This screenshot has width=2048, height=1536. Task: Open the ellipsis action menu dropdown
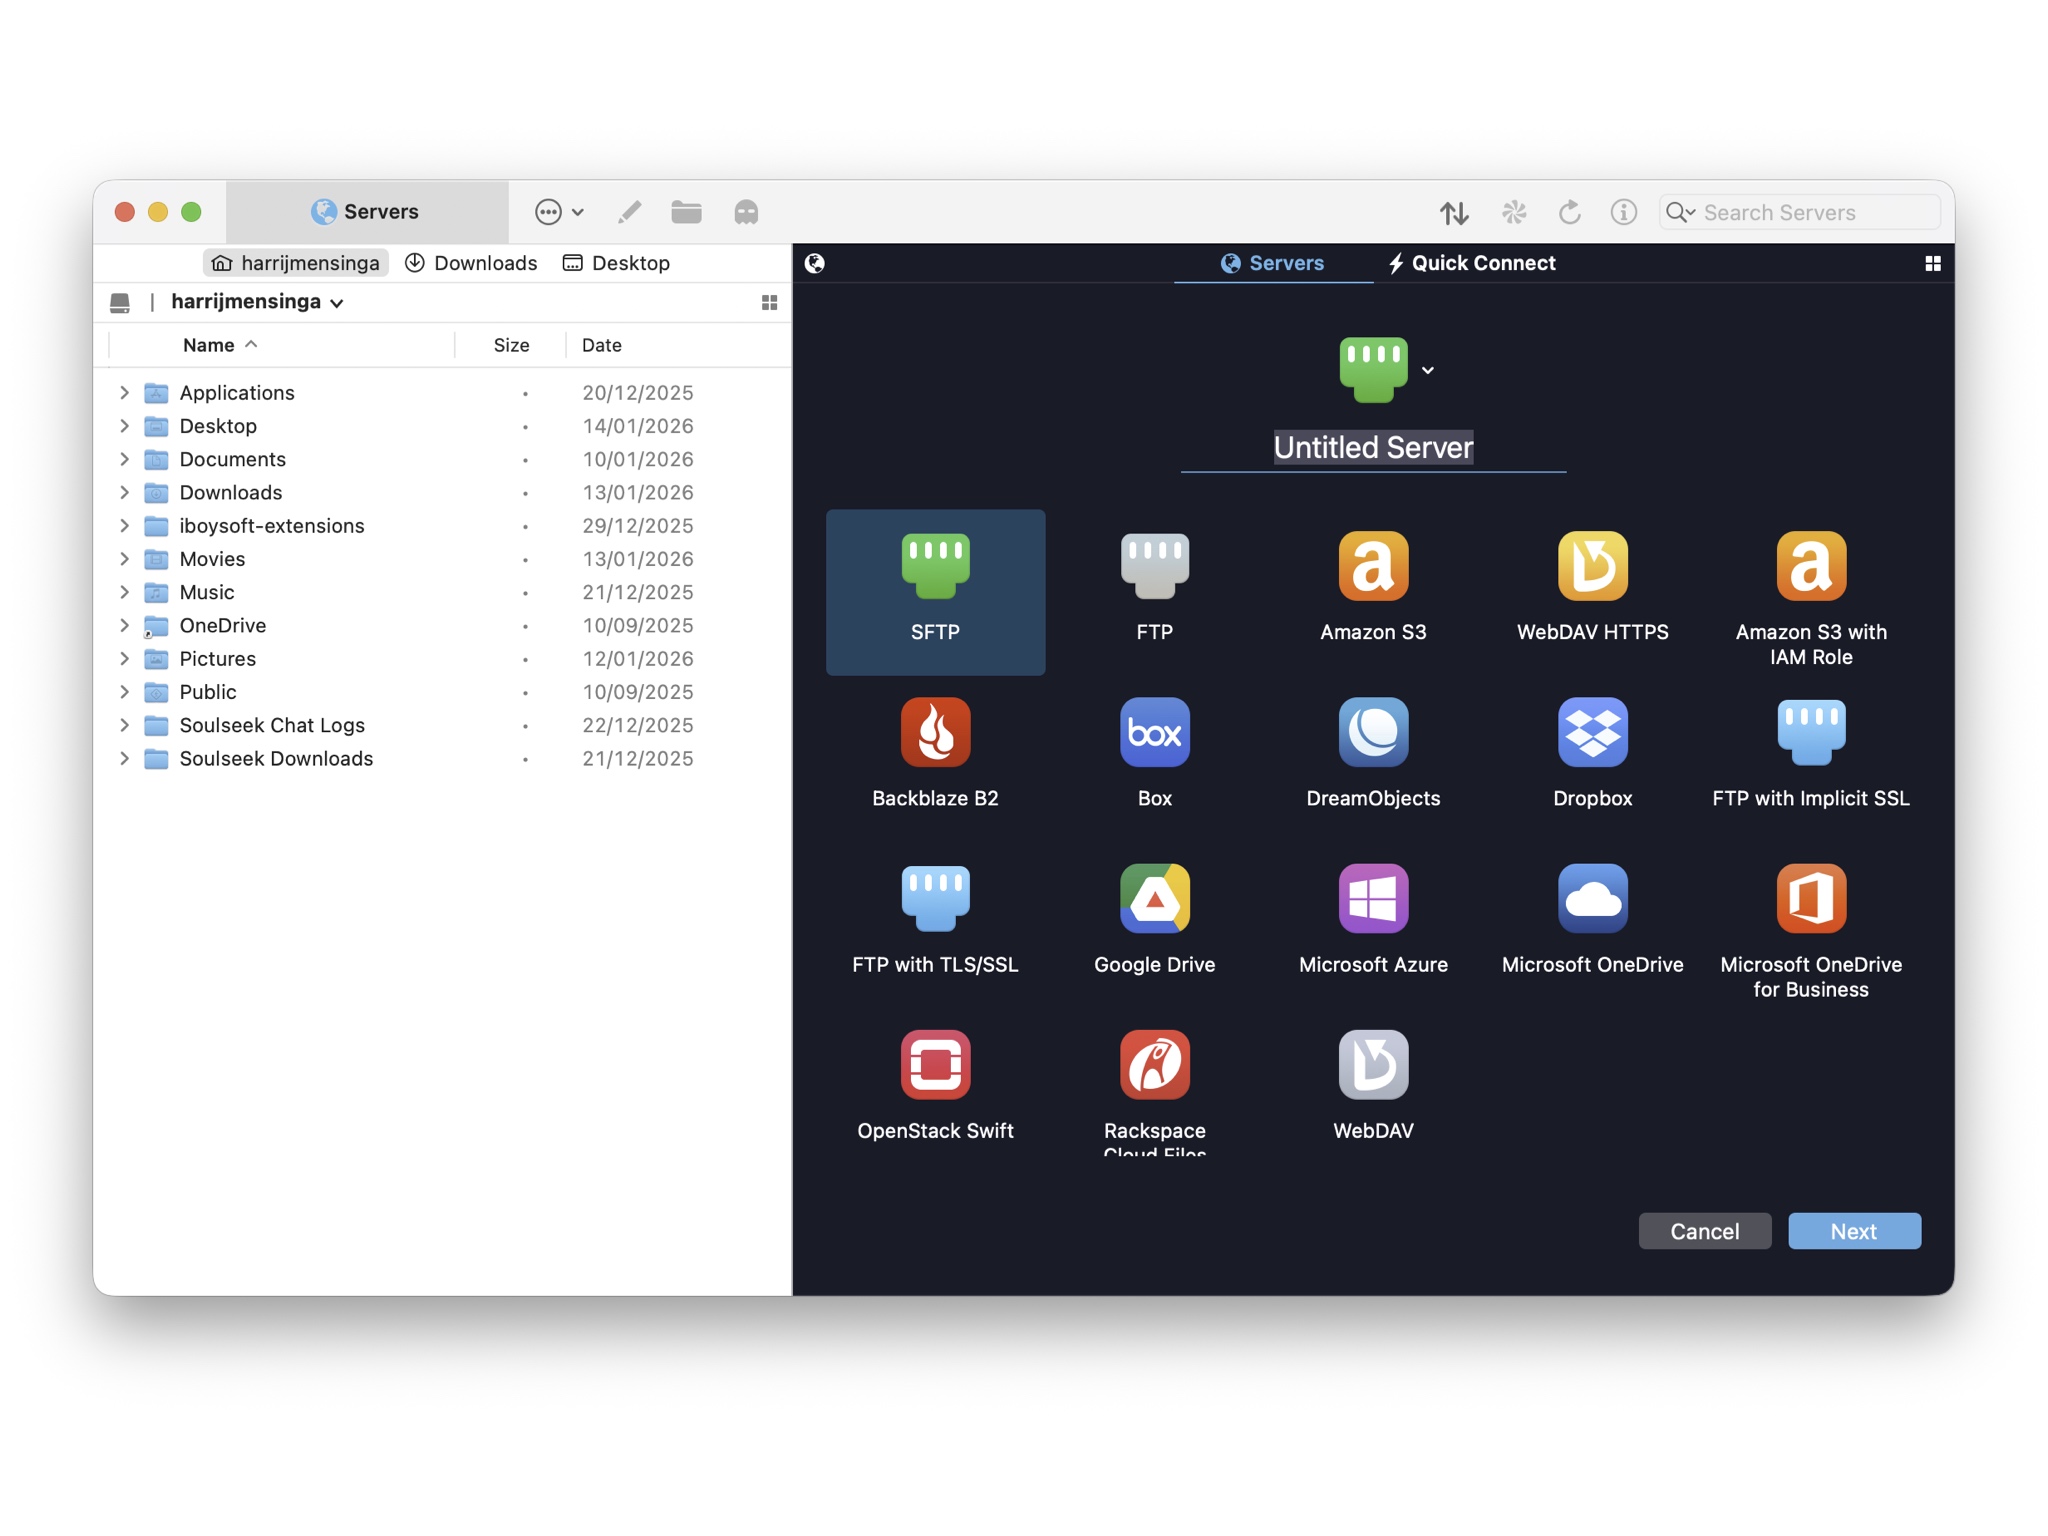pos(559,212)
